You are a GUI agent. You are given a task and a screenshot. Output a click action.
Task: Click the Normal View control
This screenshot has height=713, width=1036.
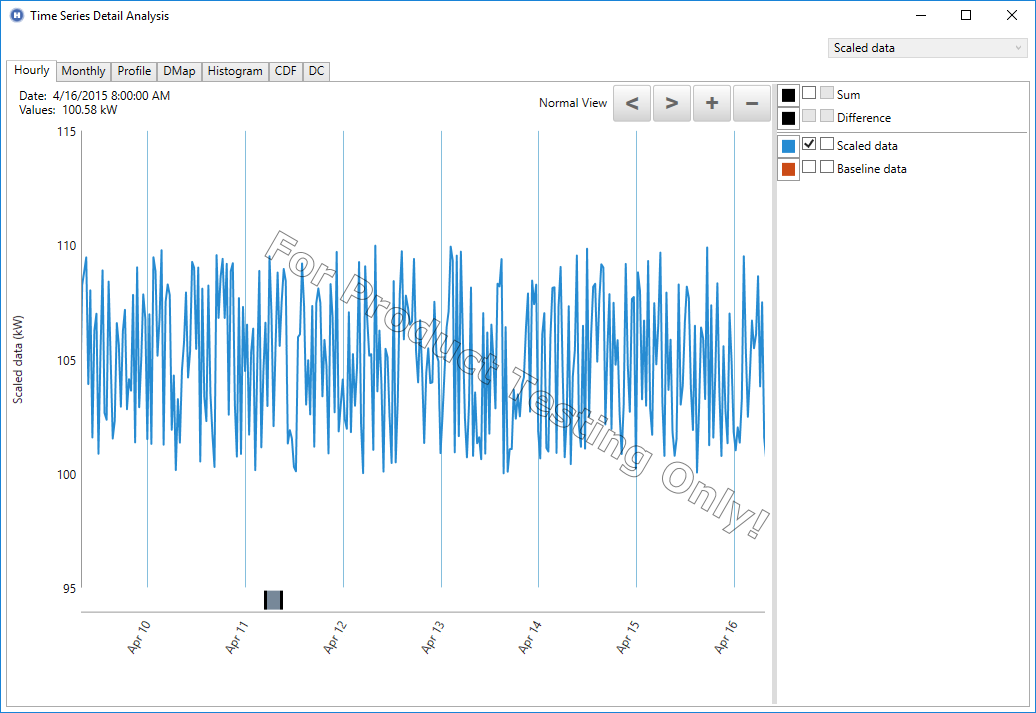pyautogui.click(x=573, y=103)
